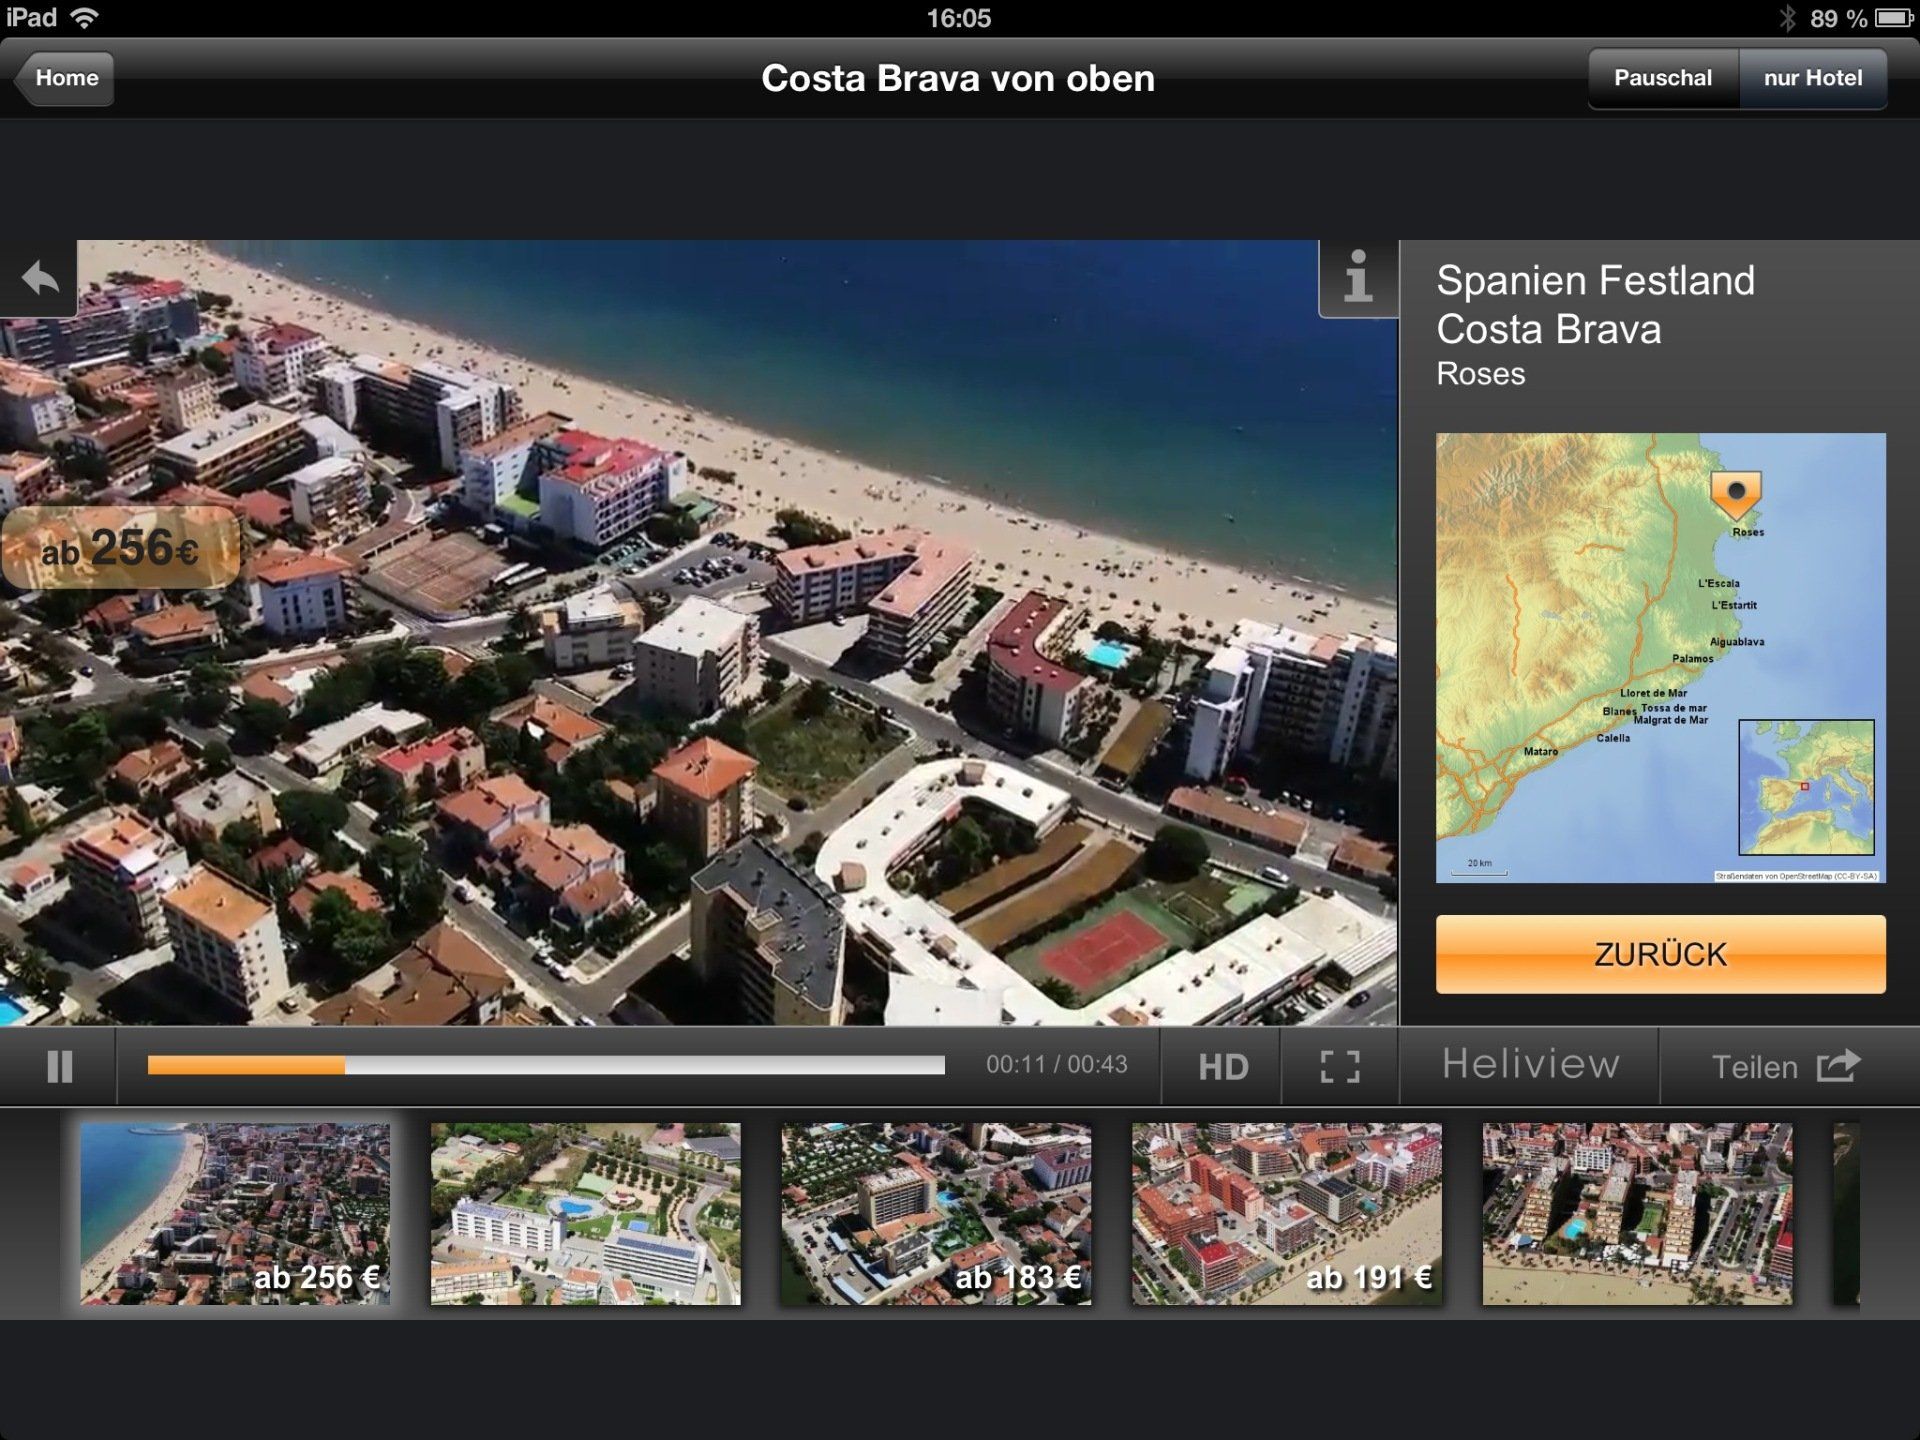Open the Heliview option
This screenshot has height=1440, width=1920.
click(1529, 1066)
